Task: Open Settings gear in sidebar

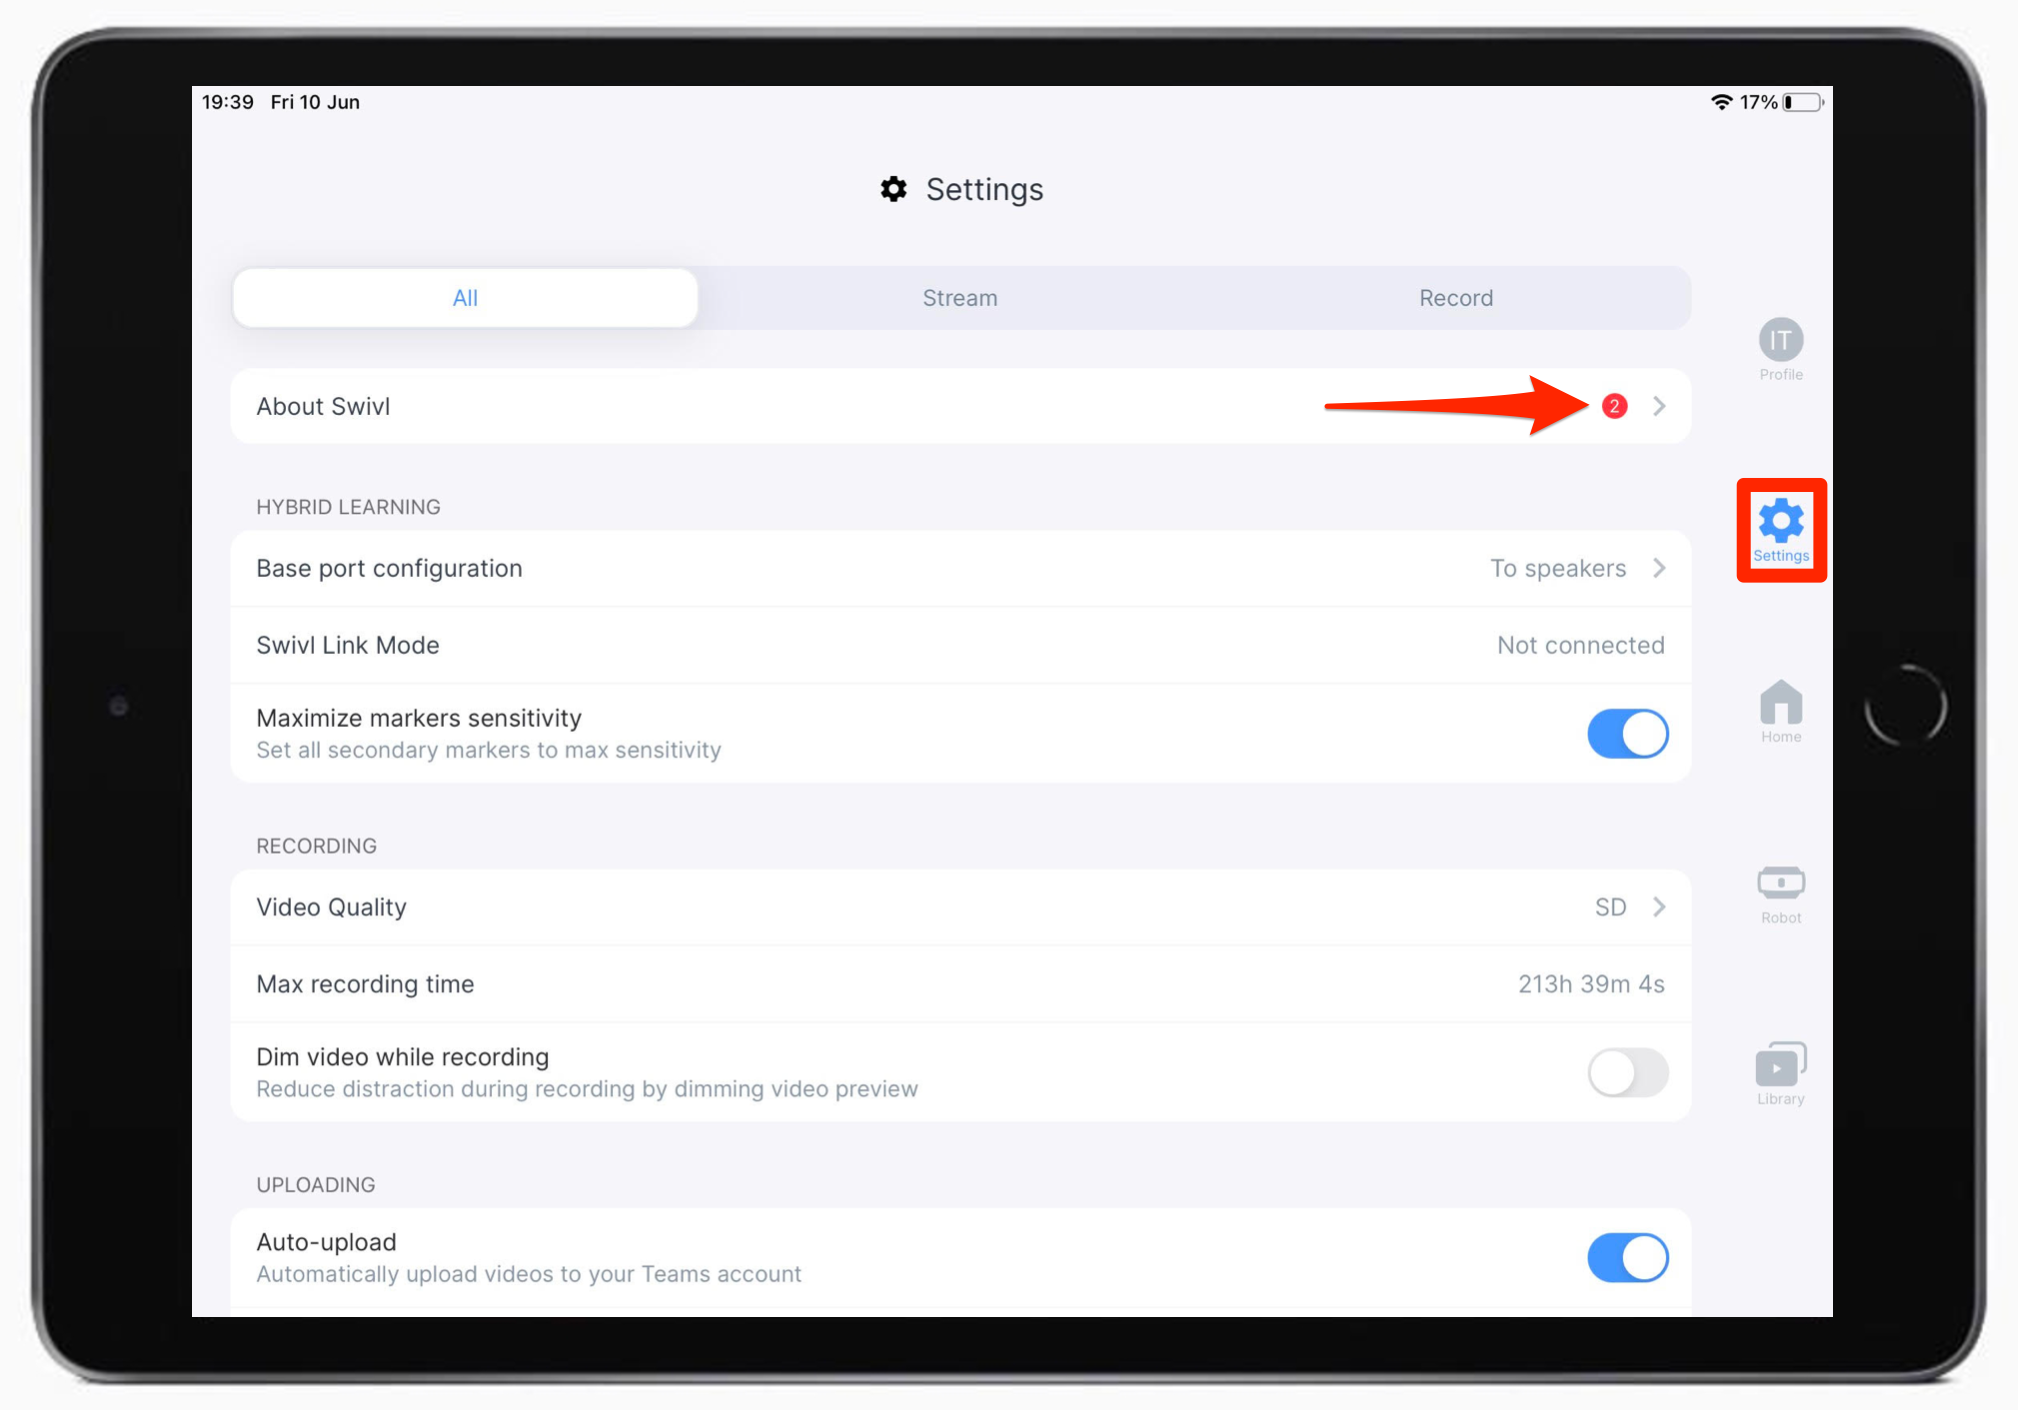Action: (1777, 529)
